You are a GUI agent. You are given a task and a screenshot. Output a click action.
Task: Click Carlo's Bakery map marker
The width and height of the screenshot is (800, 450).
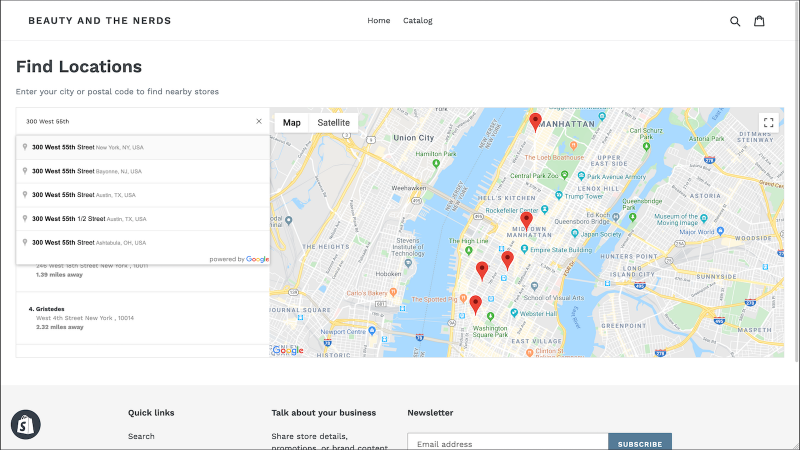pyautogui.click(x=393, y=292)
